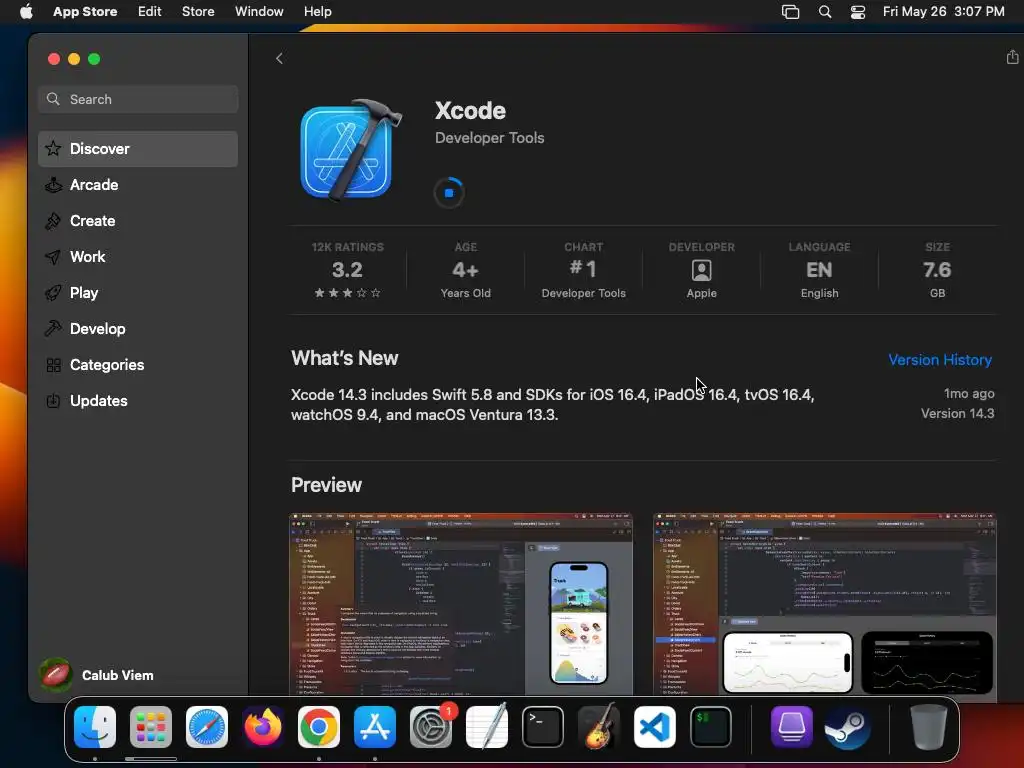1024x768 pixels.
Task: Open the first Xcode preview screenshot
Action: pyautogui.click(x=461, y=604)
